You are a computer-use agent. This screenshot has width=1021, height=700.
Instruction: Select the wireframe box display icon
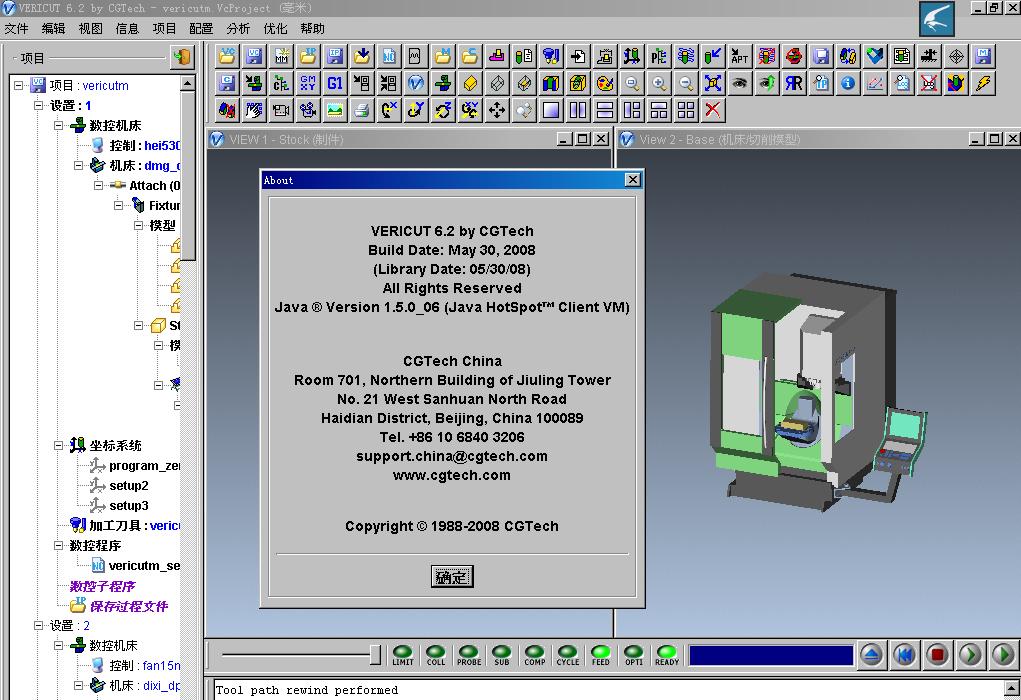pyautogui.click(x=497, y=83)
